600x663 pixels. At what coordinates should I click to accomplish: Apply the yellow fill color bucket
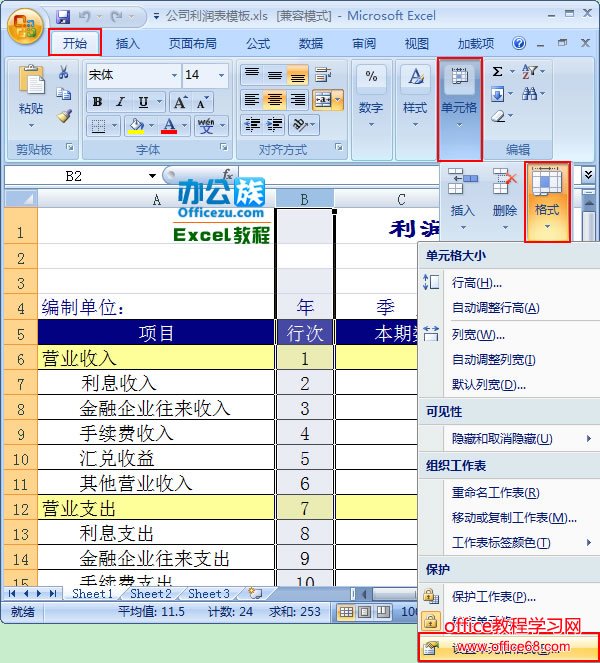coord(137,126)
